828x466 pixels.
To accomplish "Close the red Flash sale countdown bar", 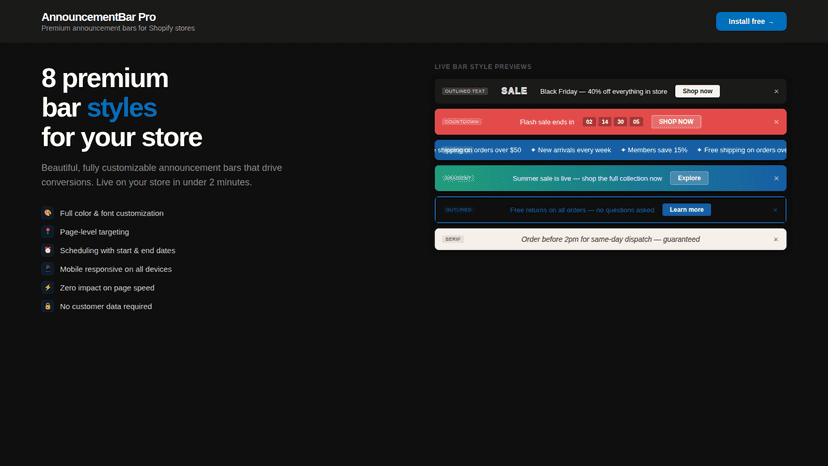I will [776, 122].
